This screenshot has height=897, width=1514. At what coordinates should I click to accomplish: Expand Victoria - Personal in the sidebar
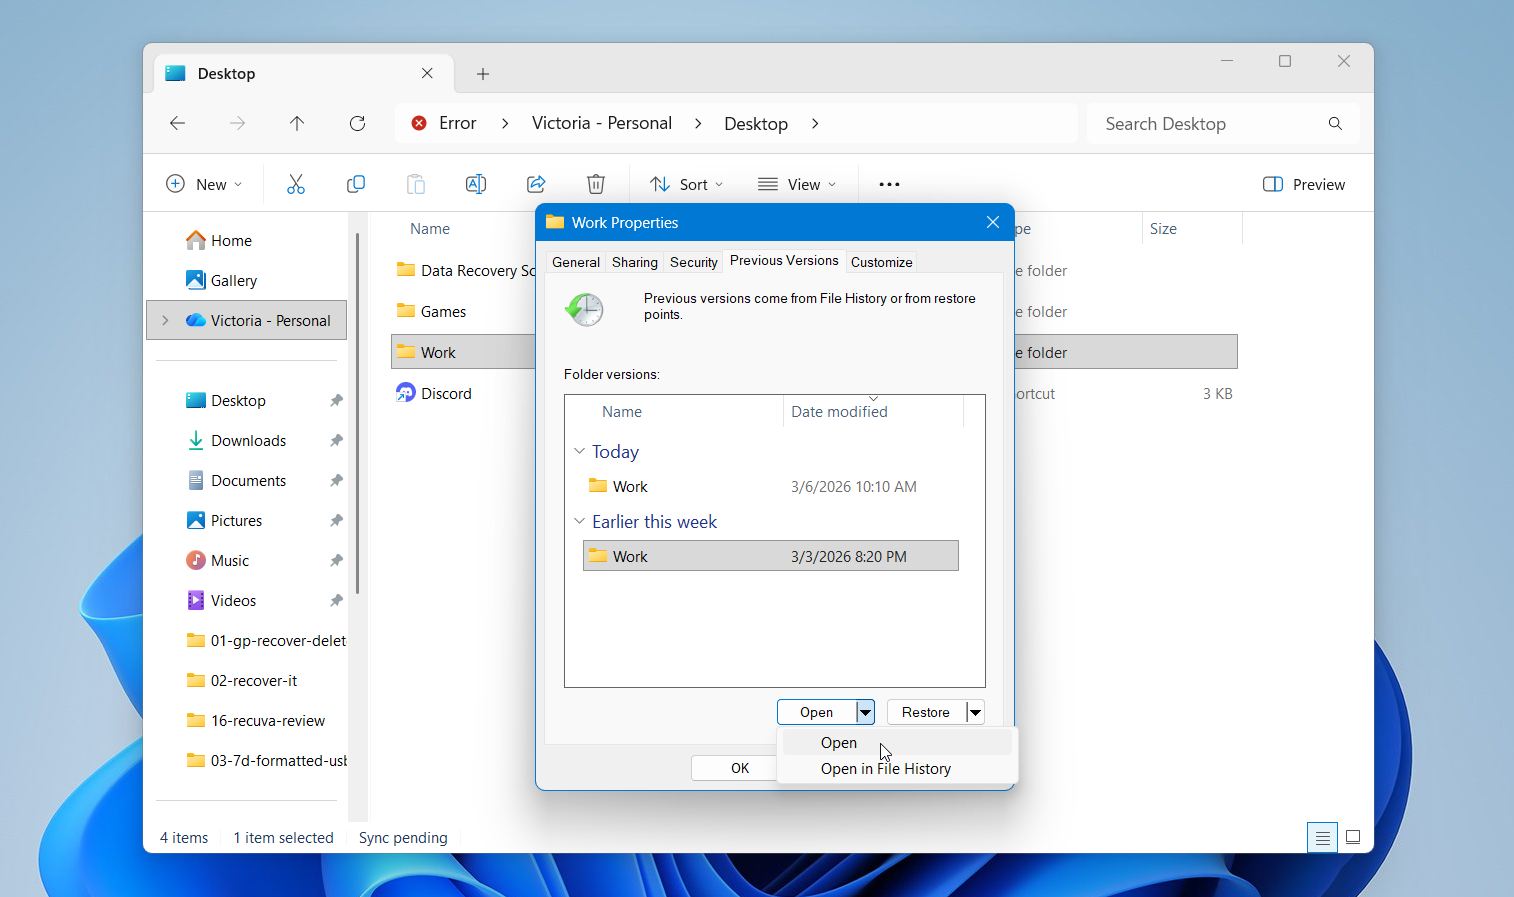tap(165, 320)
